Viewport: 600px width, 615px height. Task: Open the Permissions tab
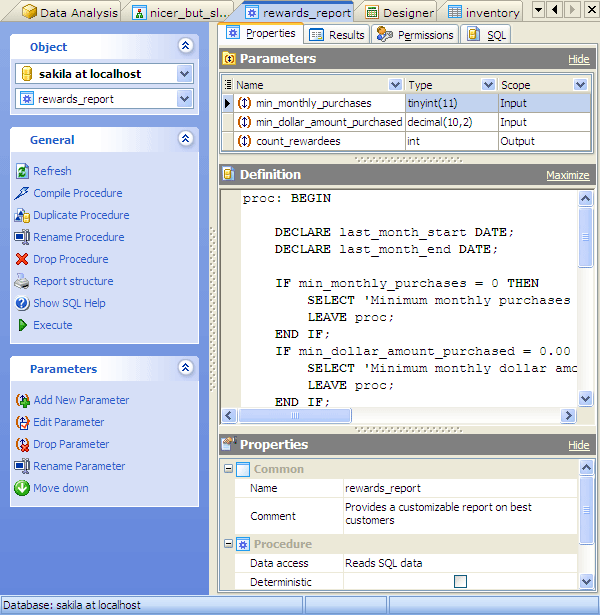(416, 35)
